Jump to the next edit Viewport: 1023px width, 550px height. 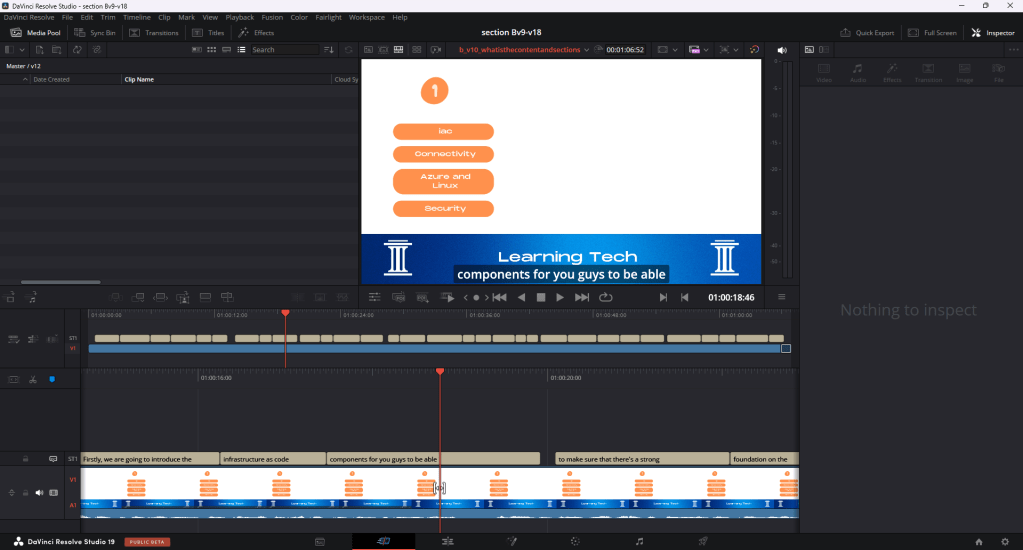coord(582,298)
